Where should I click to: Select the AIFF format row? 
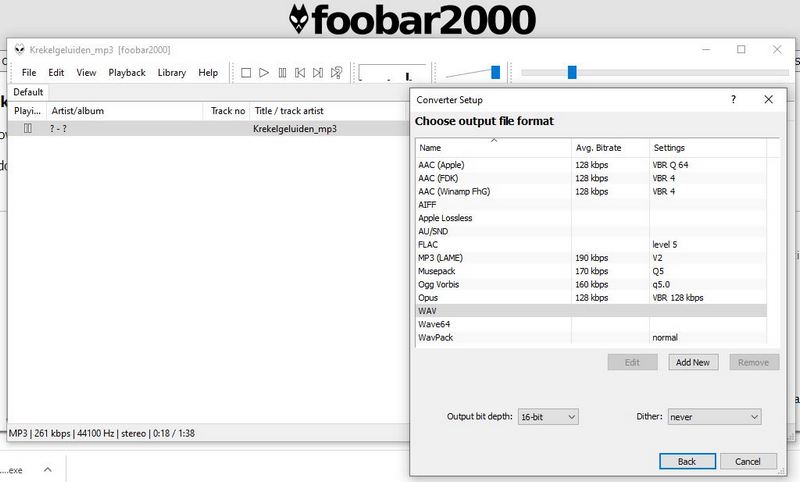pos(591,205)
